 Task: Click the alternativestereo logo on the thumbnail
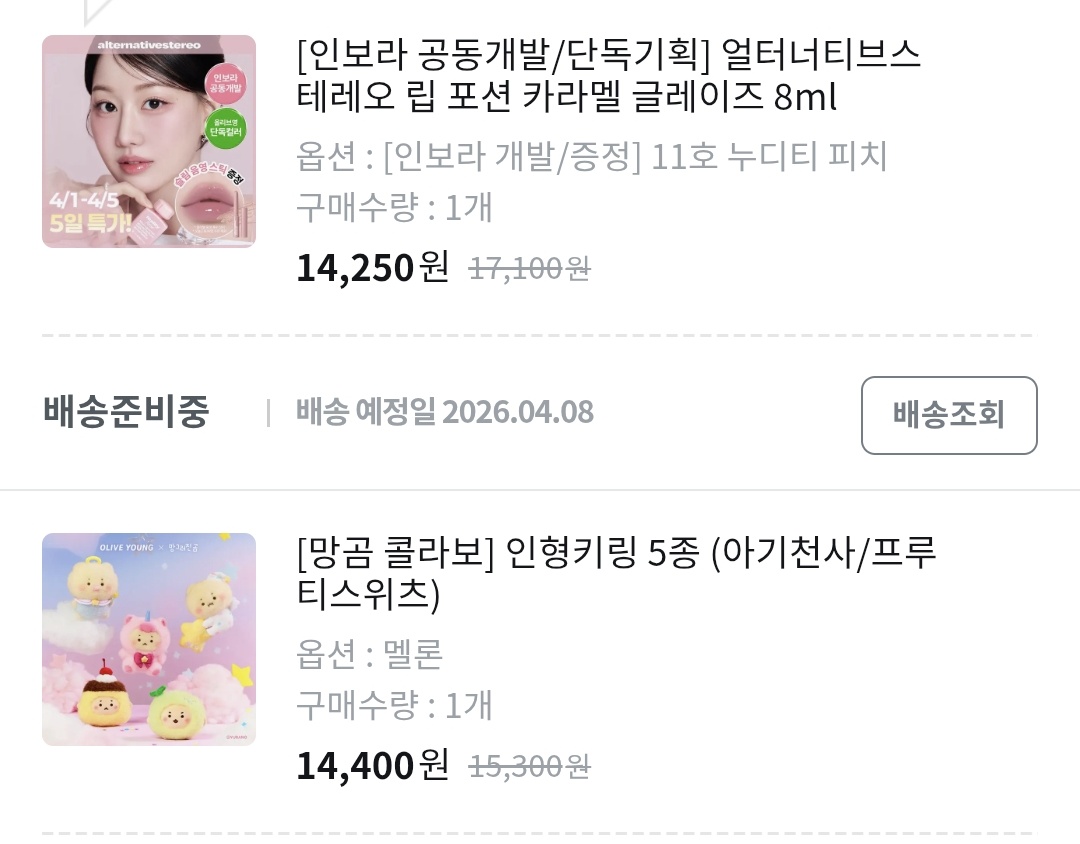point(149,45)
